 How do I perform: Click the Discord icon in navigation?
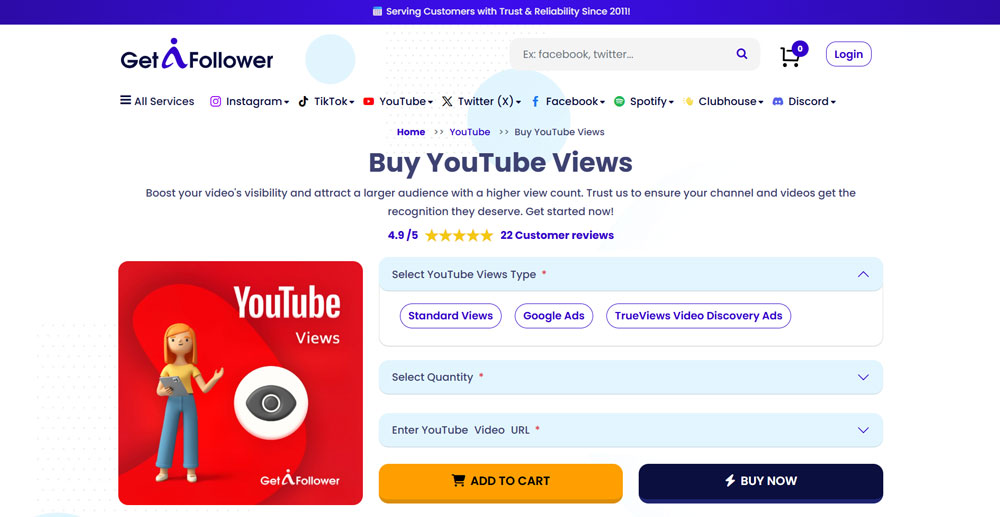[778, 101]
